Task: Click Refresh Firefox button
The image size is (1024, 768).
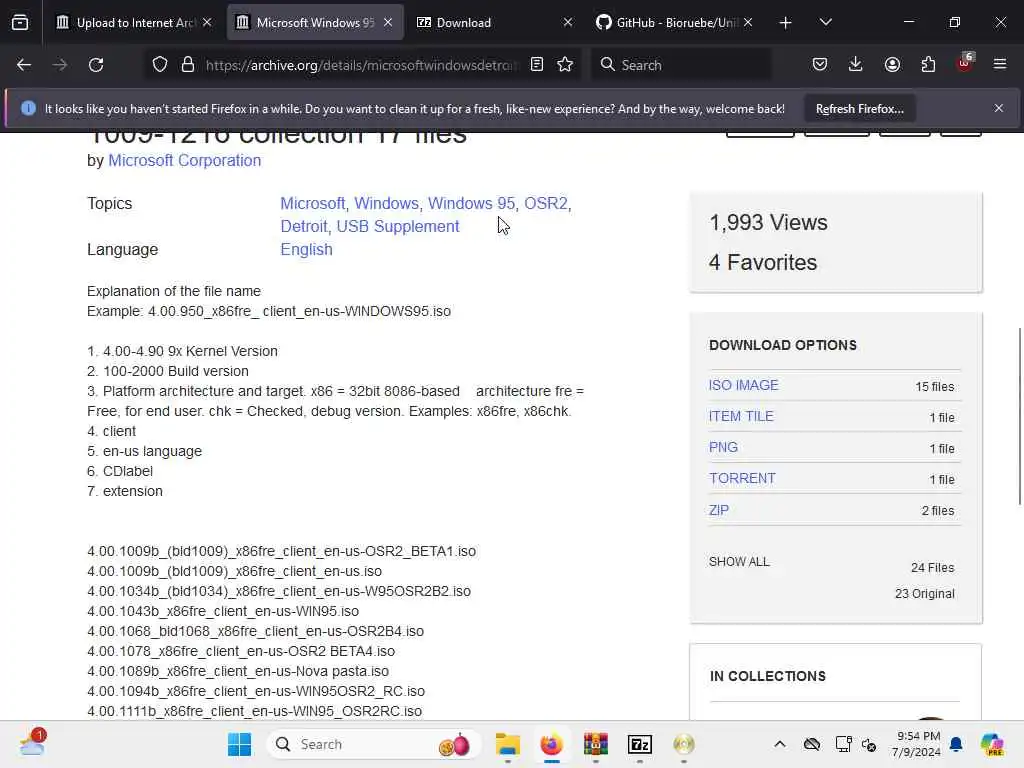Action: 859,109
